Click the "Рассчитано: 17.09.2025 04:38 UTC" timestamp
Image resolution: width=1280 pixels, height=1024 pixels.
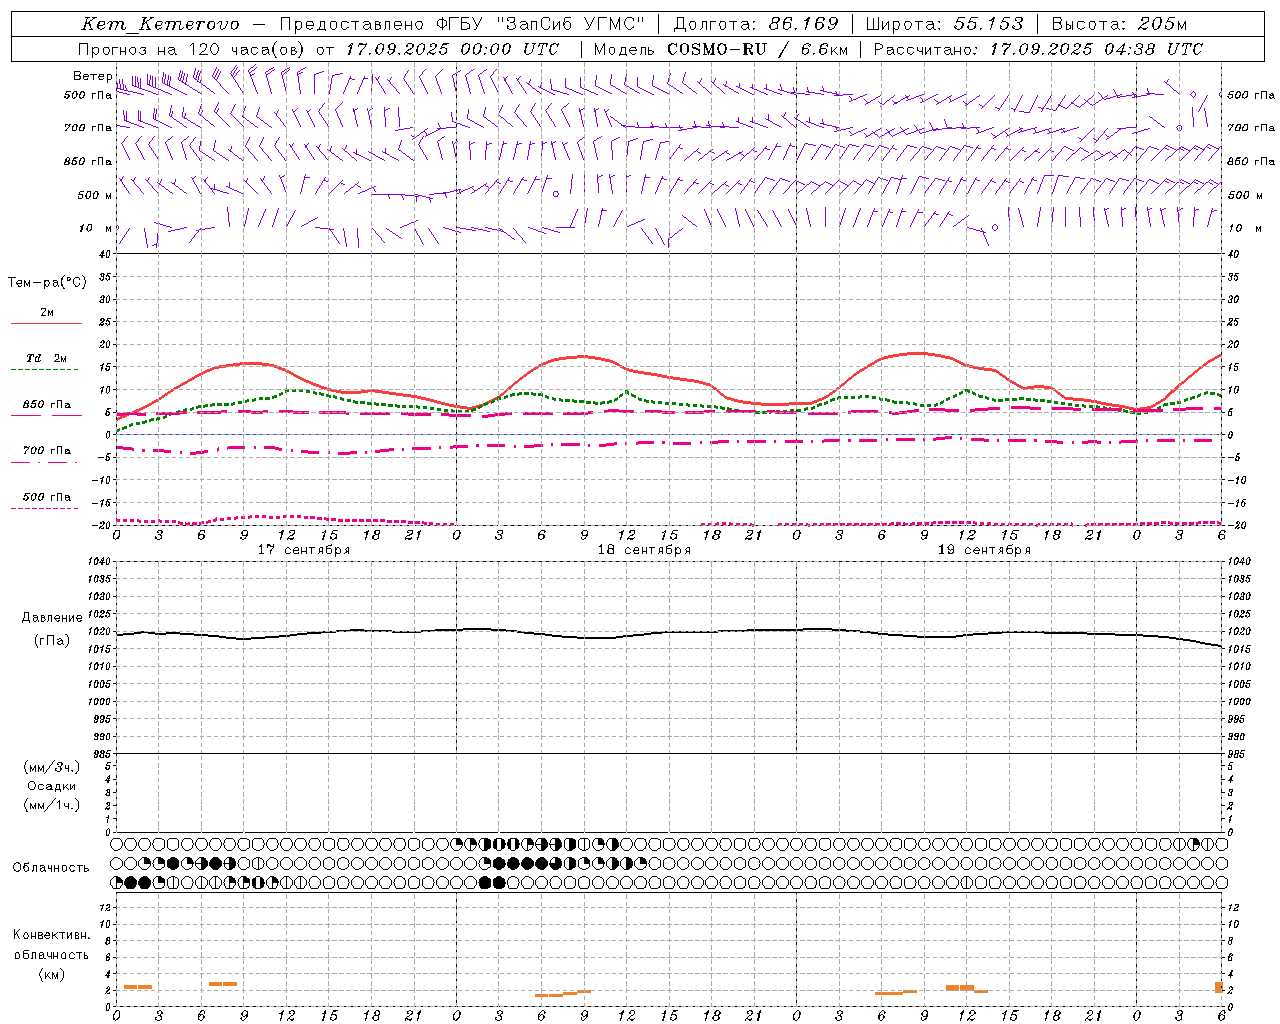[x=1038, y=49]
